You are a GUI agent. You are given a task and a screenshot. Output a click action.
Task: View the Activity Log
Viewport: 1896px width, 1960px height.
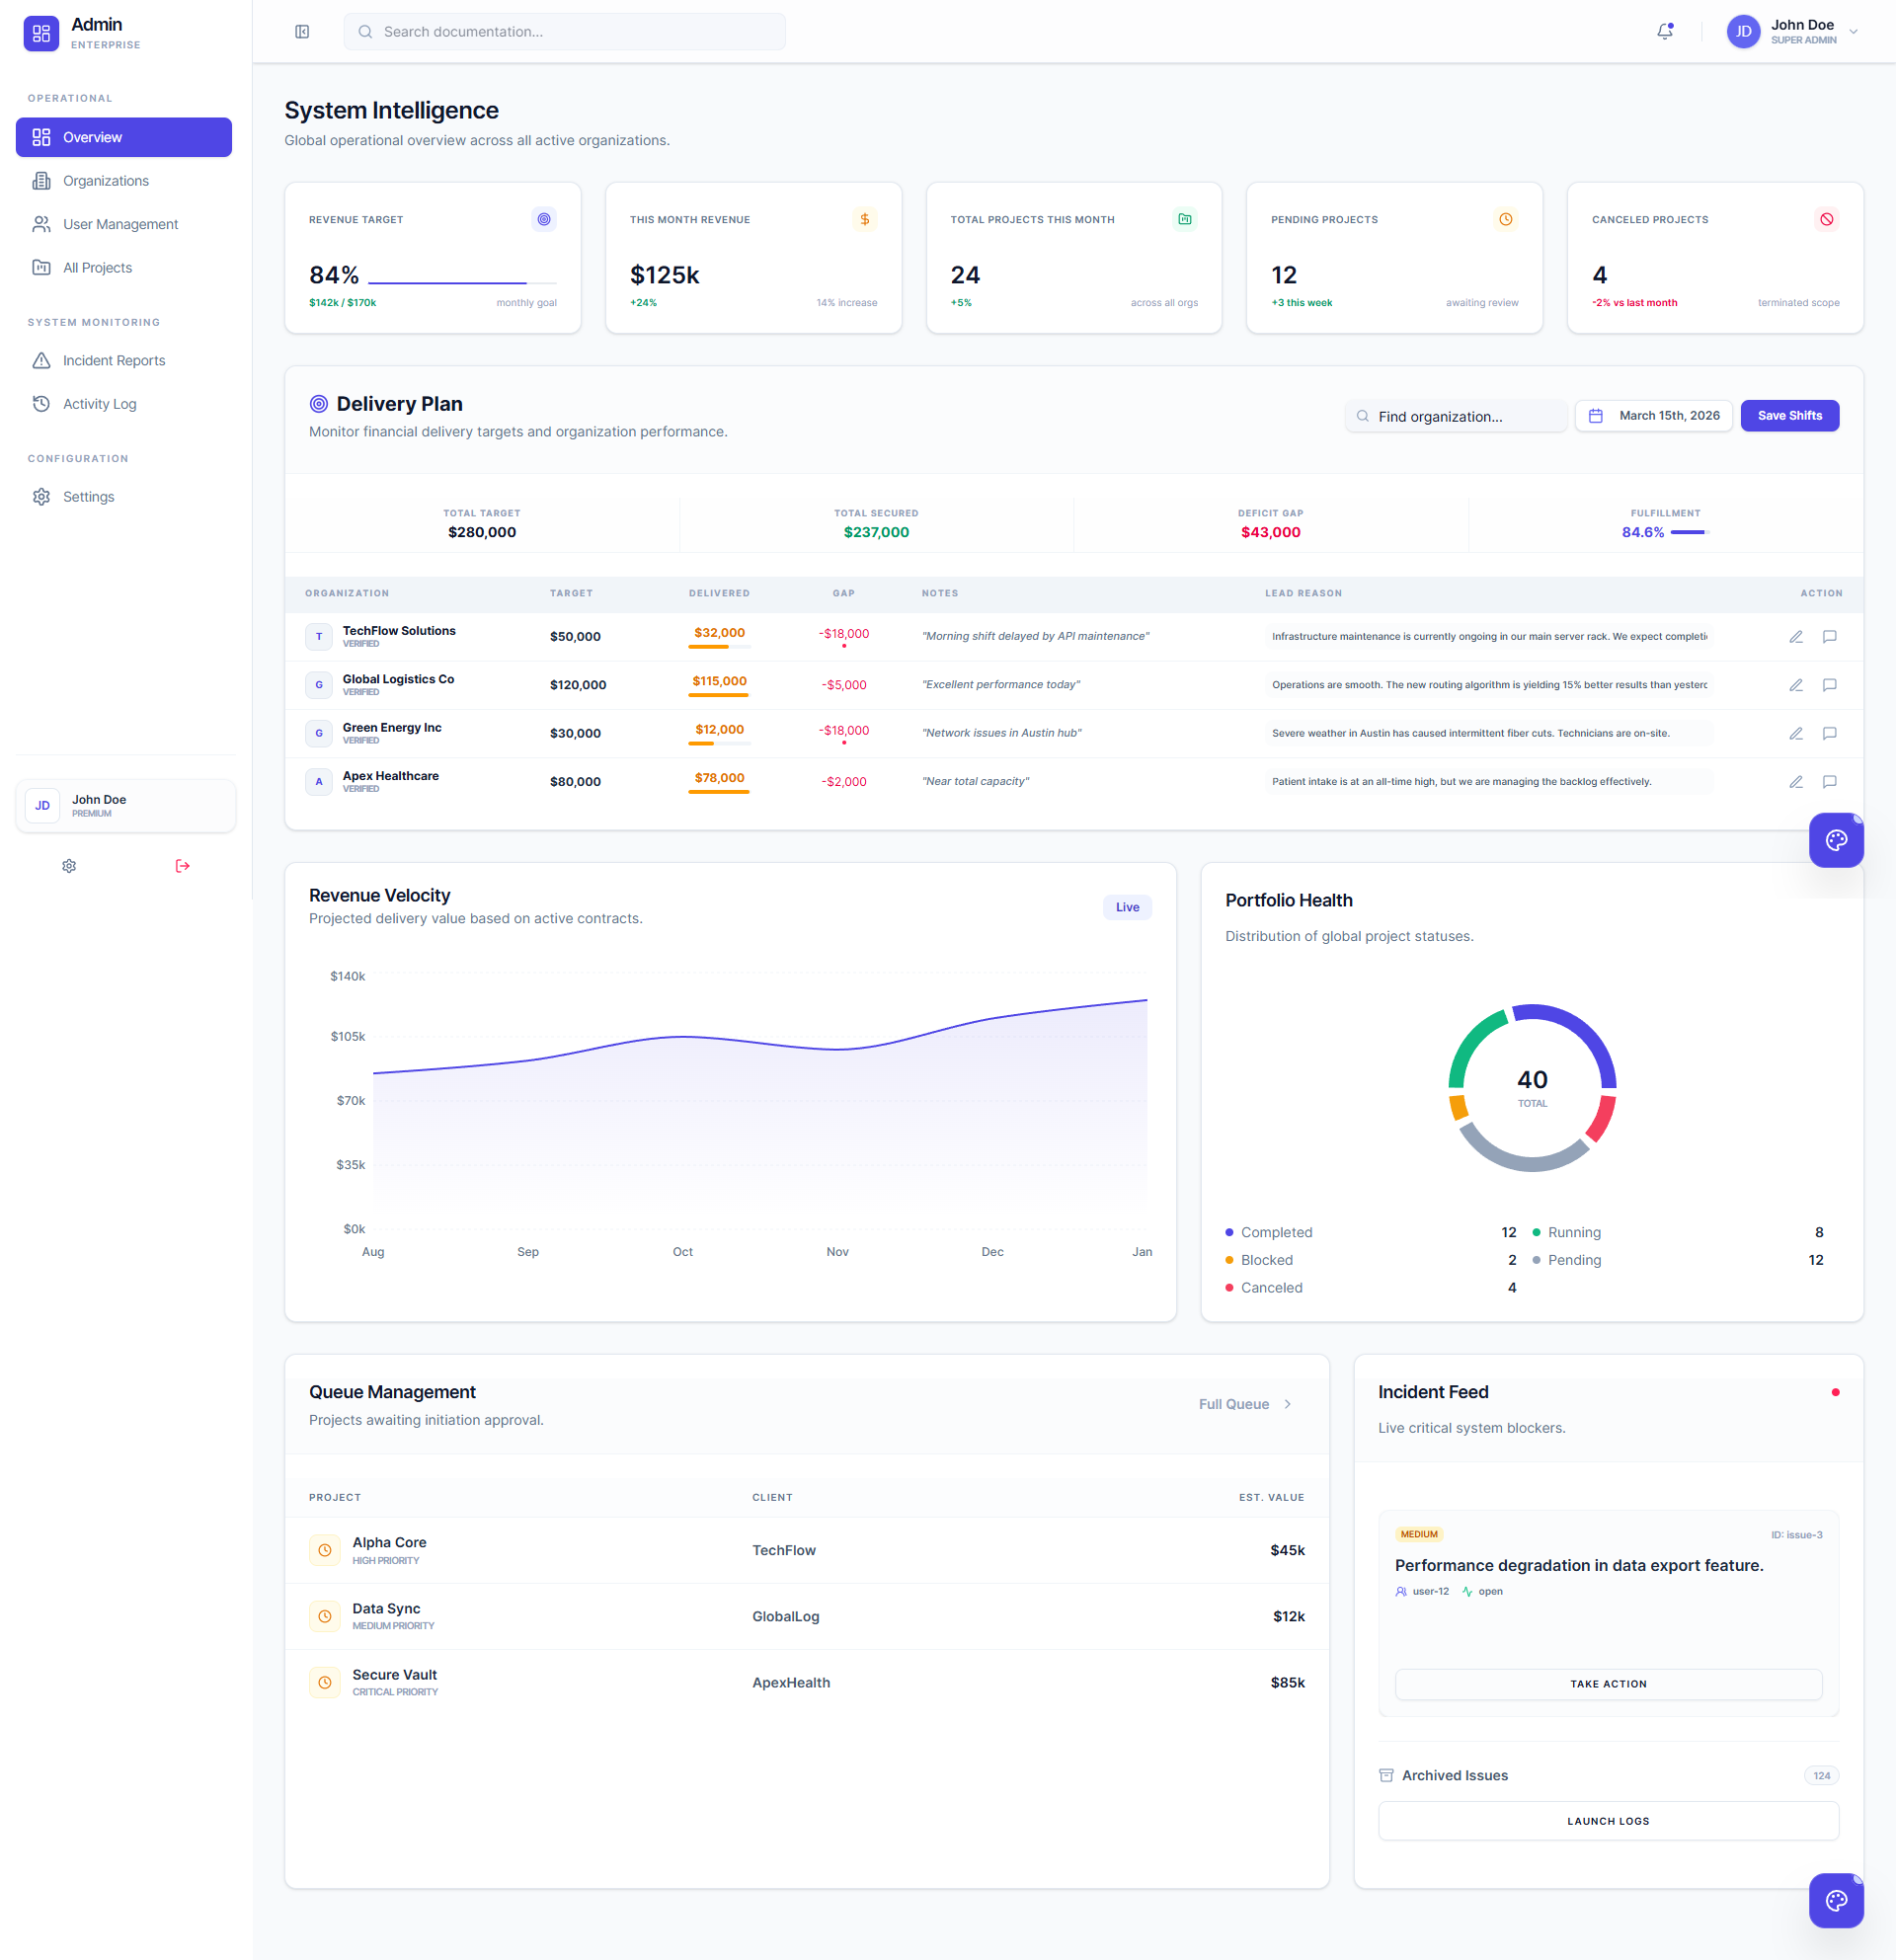[x=124, y=404]
